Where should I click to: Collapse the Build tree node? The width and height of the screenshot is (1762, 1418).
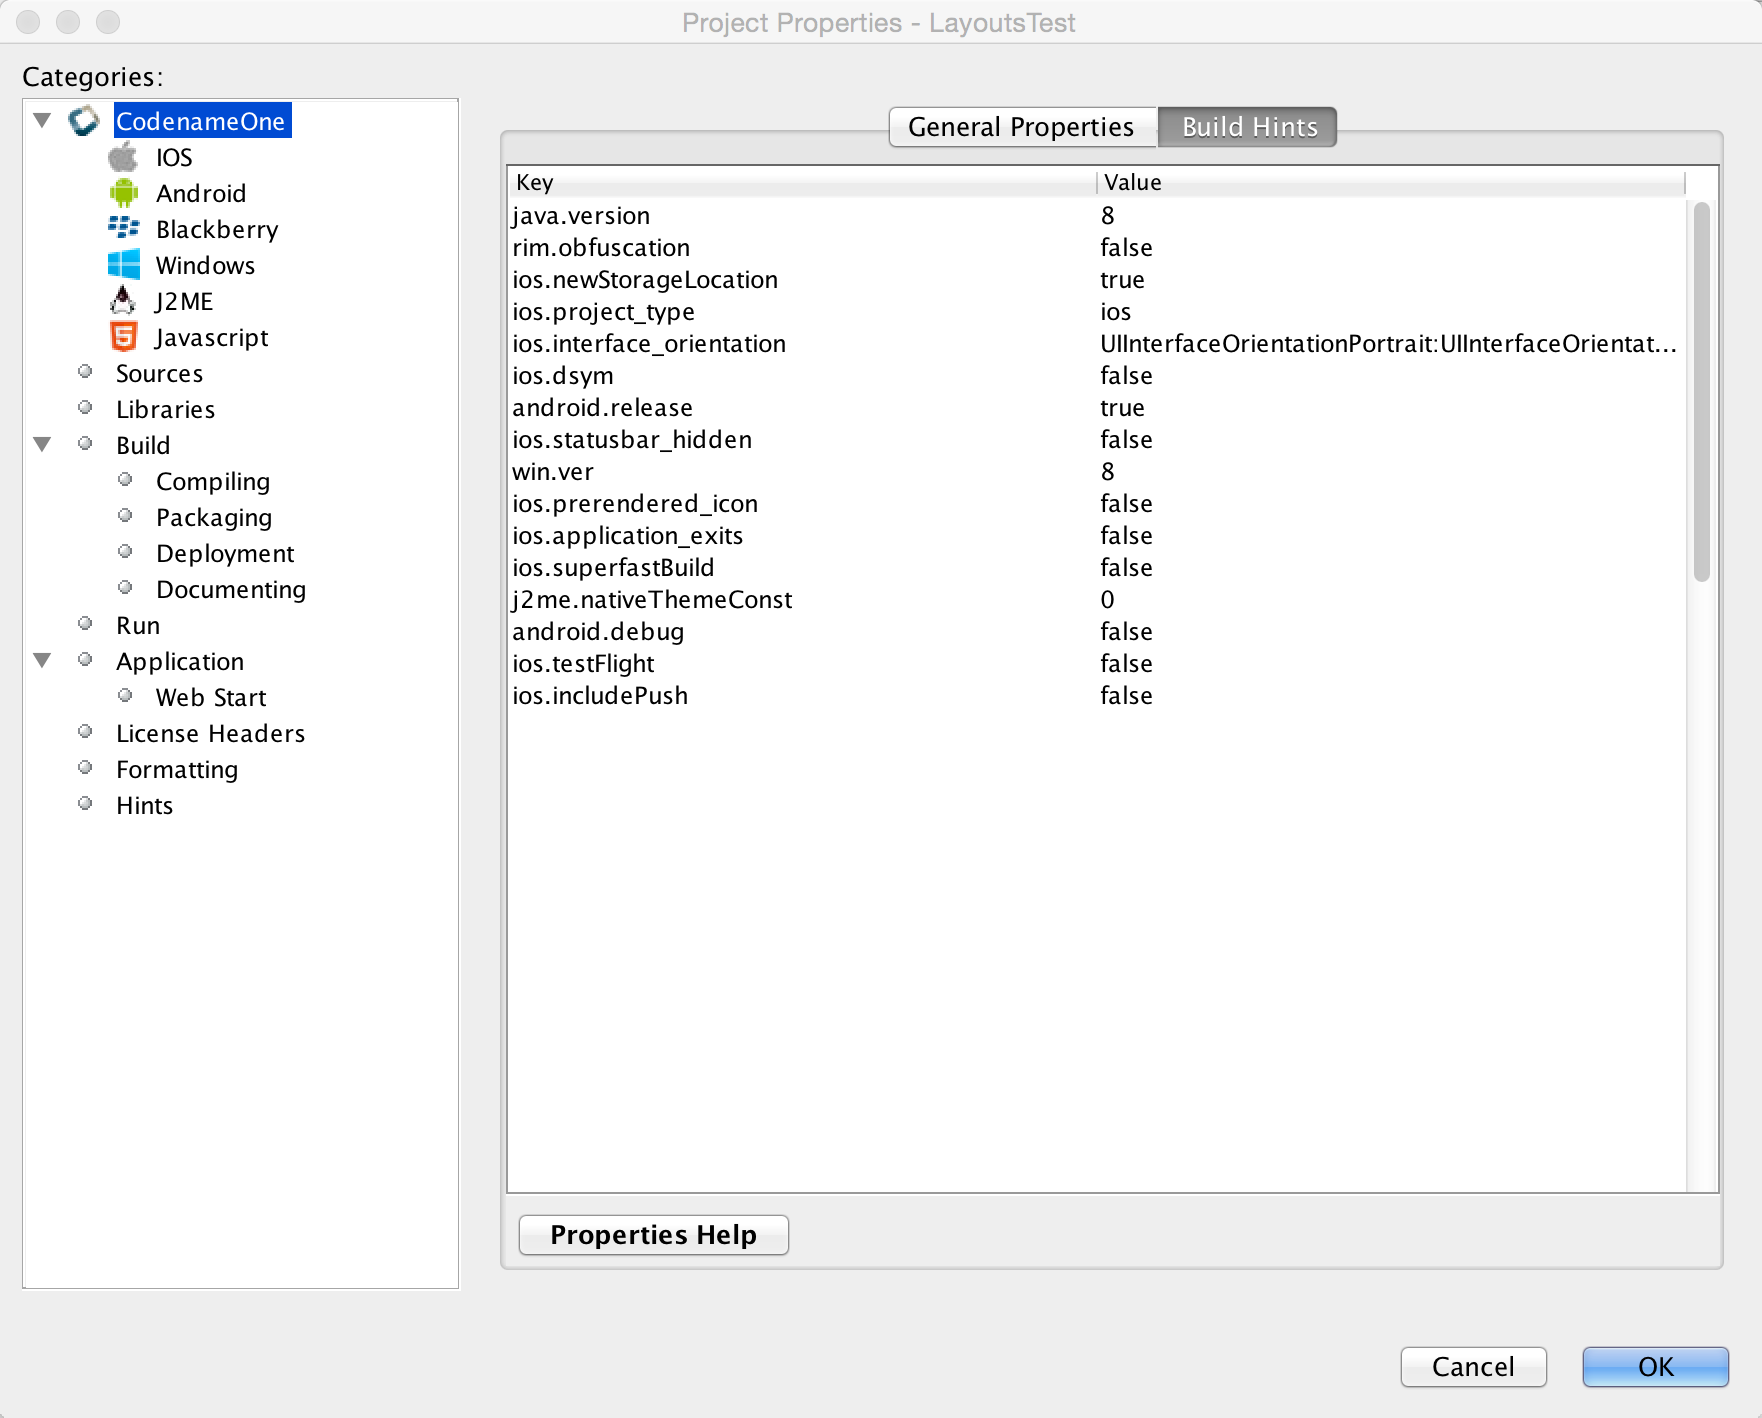pos(42,444)
